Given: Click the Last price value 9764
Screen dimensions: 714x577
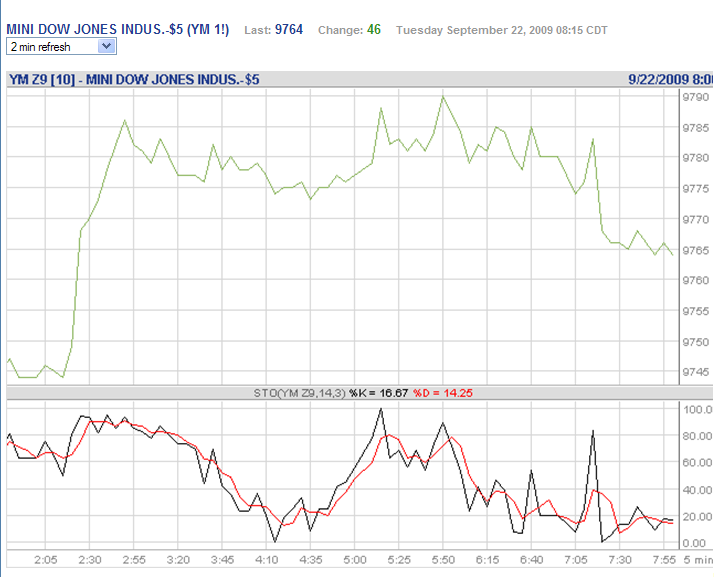Looking at the screenshot, I should pos(289,30).
